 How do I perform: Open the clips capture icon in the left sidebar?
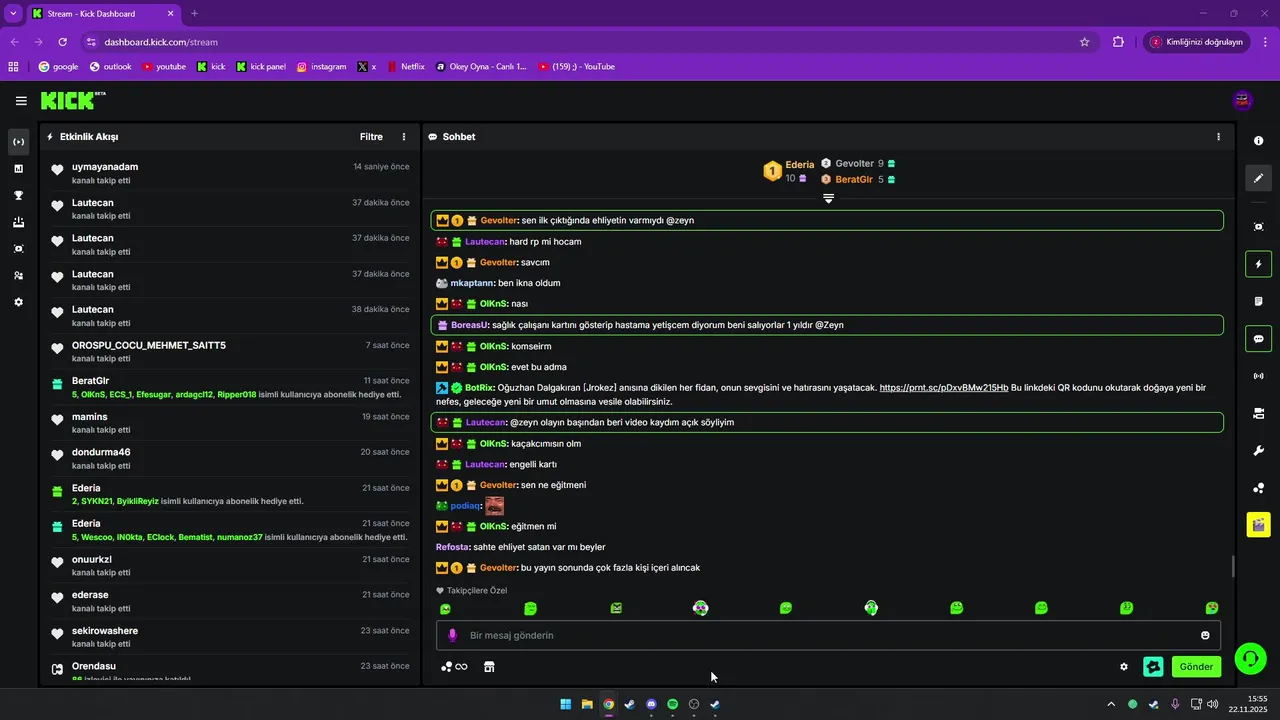(x=18, y=248)
